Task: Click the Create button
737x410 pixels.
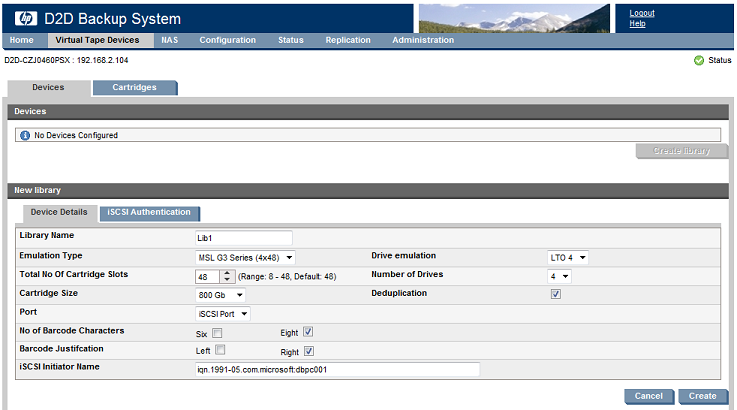Action: 703,396
